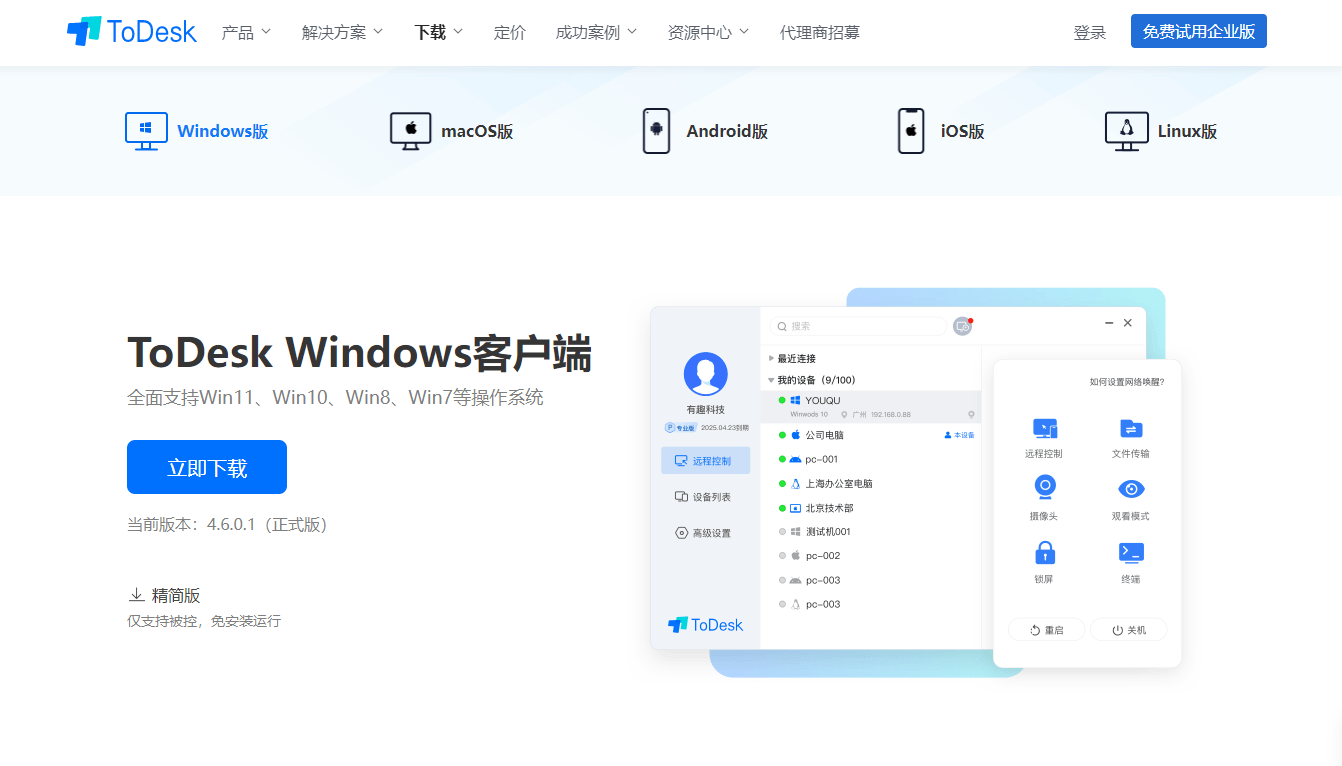Click the 立即下载 download button
1342x766 pixels.
coord(206,466)
